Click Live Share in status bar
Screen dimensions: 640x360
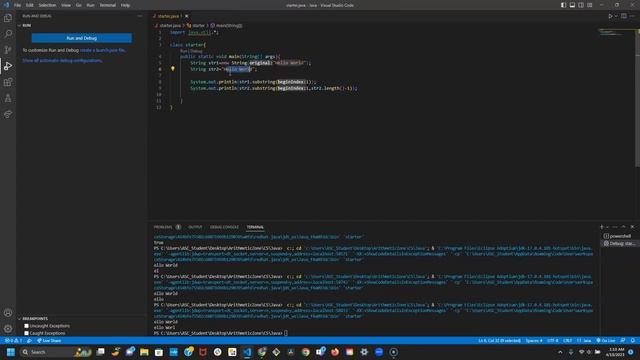(49, 340)
